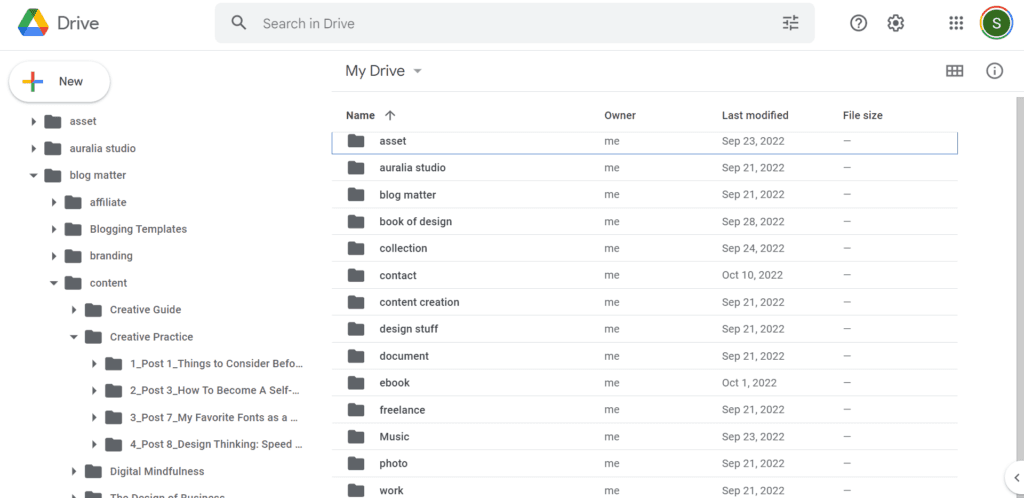
Task: Click folder icon of collection row
Action: point(356,248)
